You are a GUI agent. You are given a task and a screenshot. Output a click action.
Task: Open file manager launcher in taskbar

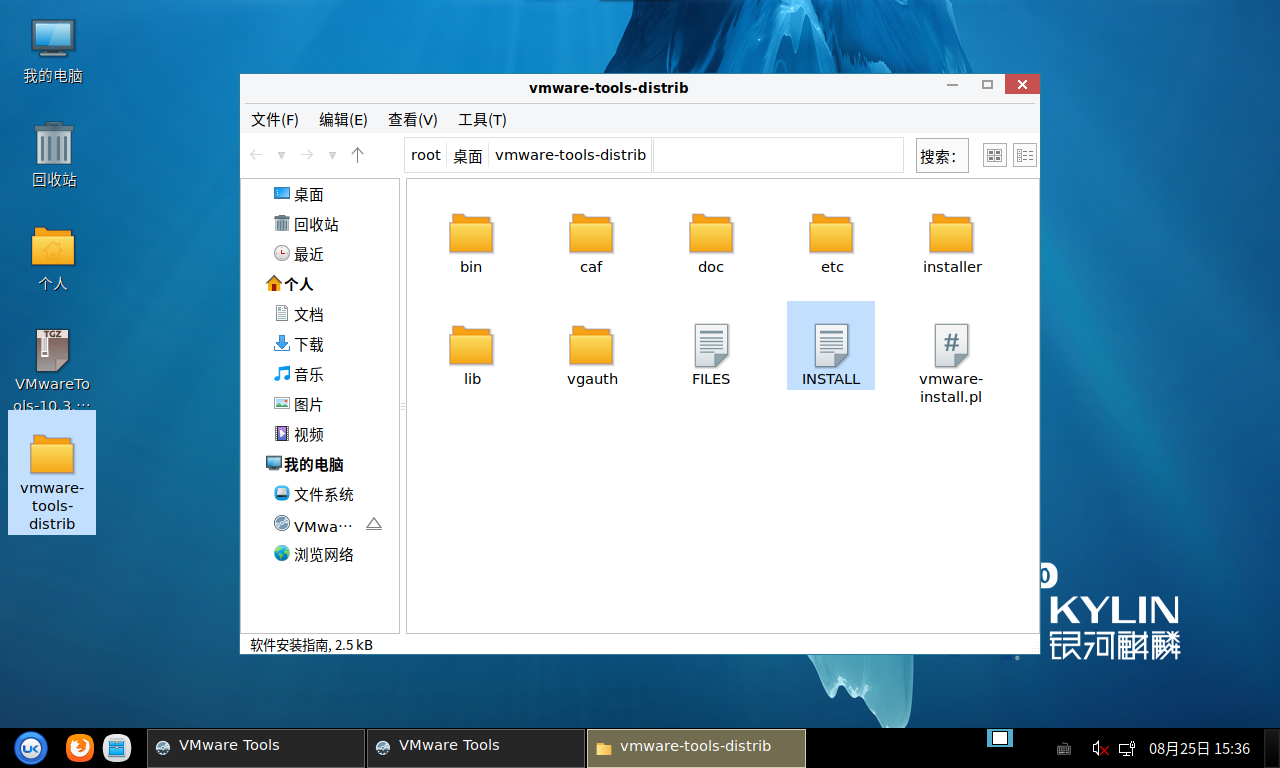point(118,748)
